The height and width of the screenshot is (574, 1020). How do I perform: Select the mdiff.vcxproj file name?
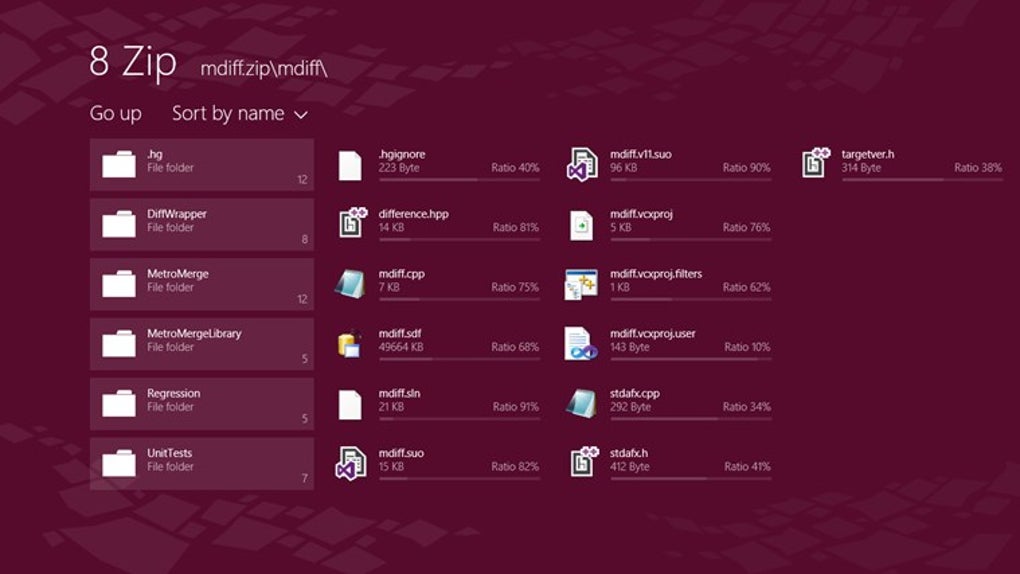(641, 214)
